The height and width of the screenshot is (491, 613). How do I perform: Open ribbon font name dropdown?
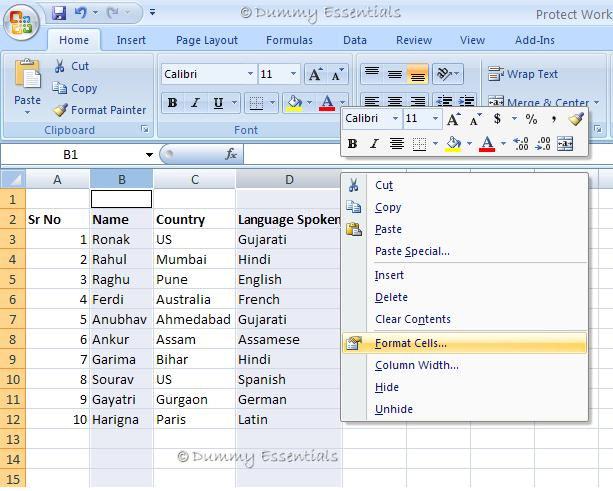250,74
